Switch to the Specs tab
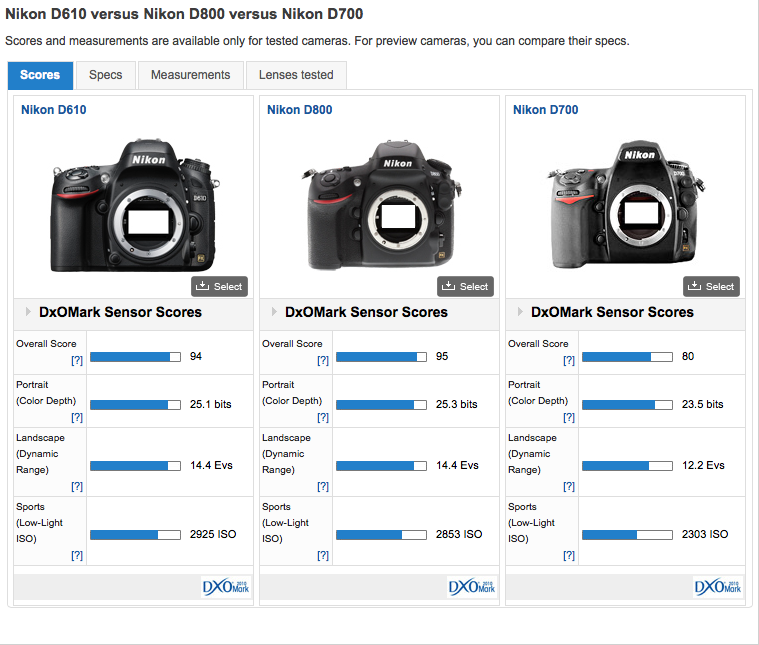This screenshot has height=645, width=759. point(105,75)
